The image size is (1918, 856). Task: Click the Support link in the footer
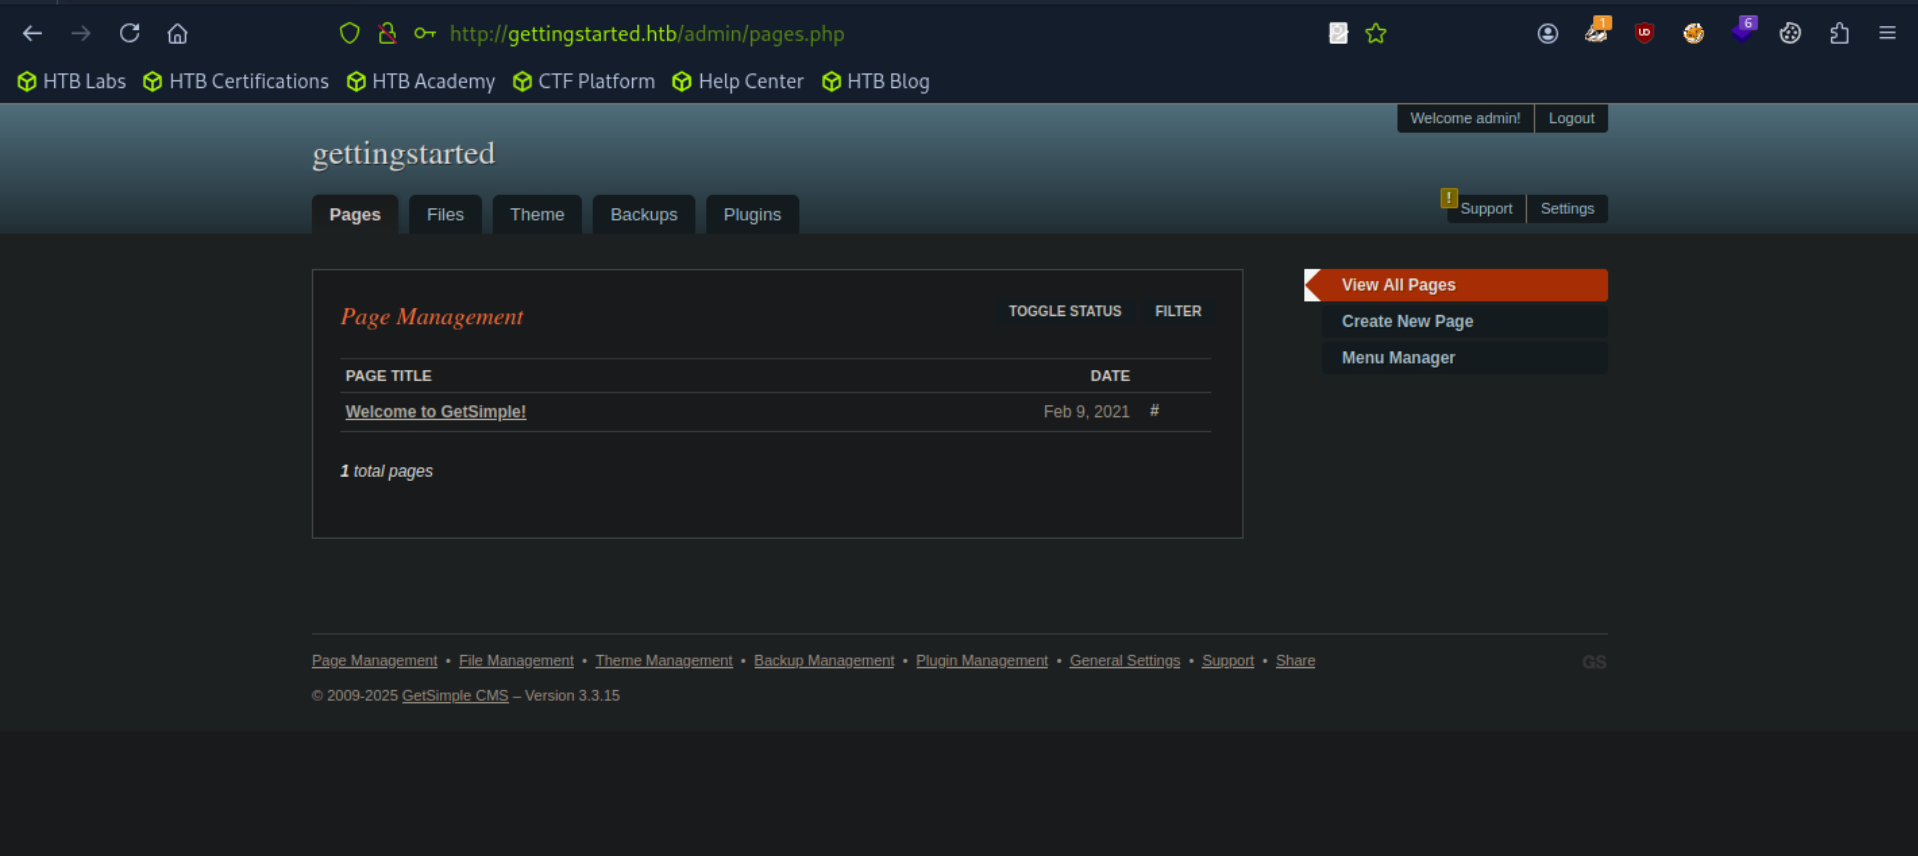click(x=1228, y=661)
